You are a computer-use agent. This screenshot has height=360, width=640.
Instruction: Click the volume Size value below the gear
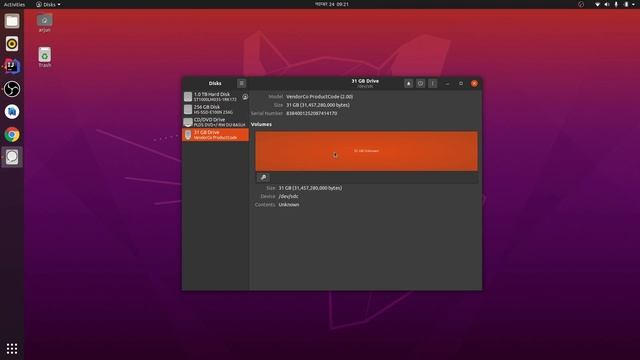tap(310, 188)
